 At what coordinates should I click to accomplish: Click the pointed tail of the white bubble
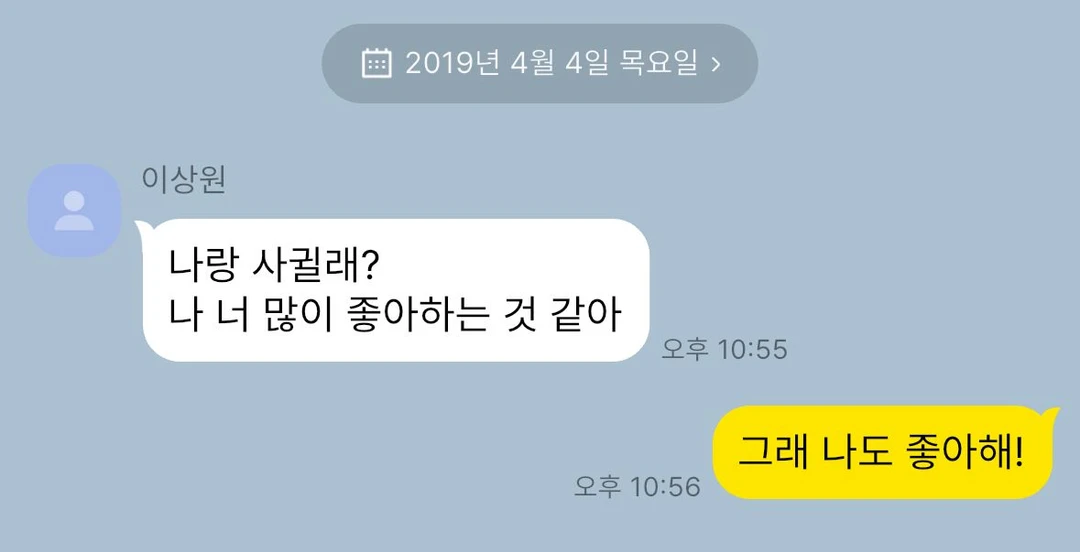140,227
